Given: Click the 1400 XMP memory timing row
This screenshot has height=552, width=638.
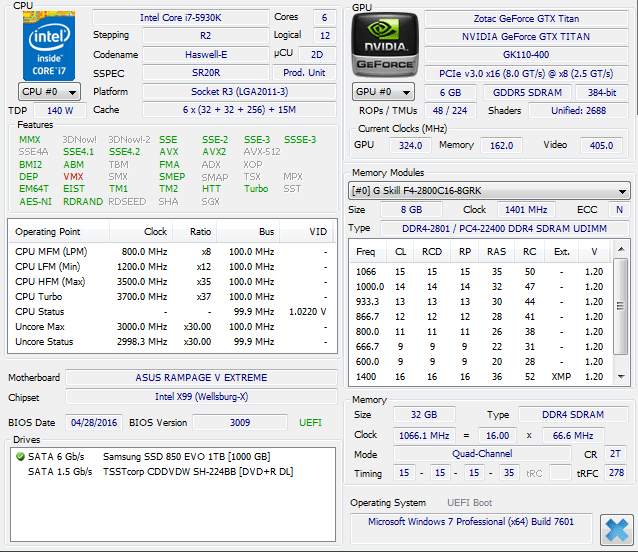Looking at the screenshot, I should pyautogui.click(x=481, y=377).
